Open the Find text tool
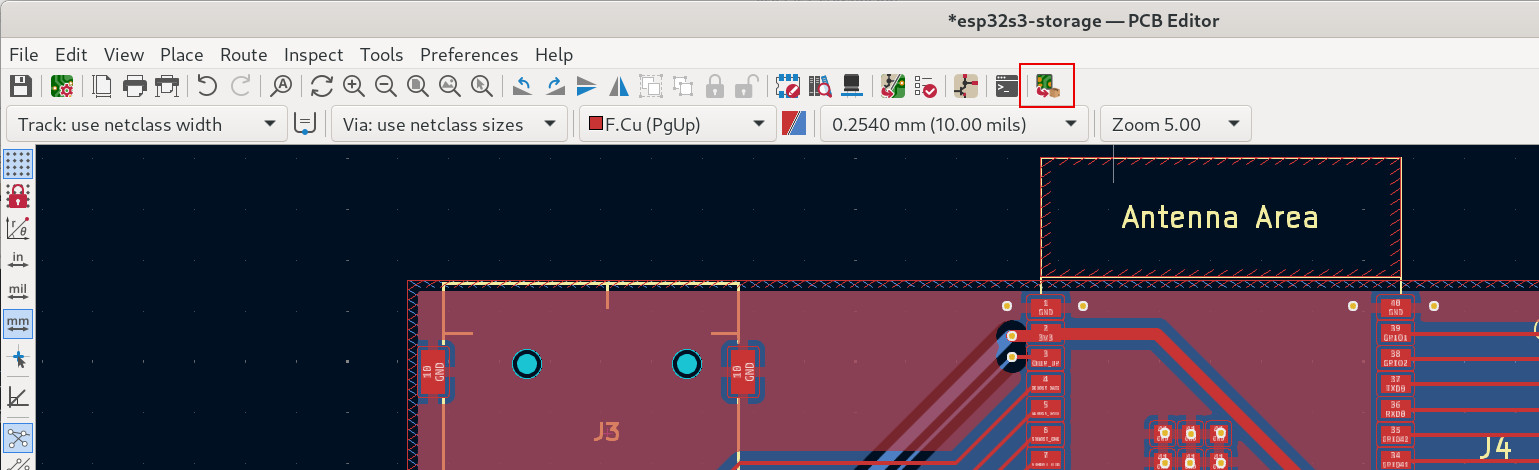Image resolution: width=1539 pixels, height=470 pixels. pyautogui.click(x=282, y=86)
